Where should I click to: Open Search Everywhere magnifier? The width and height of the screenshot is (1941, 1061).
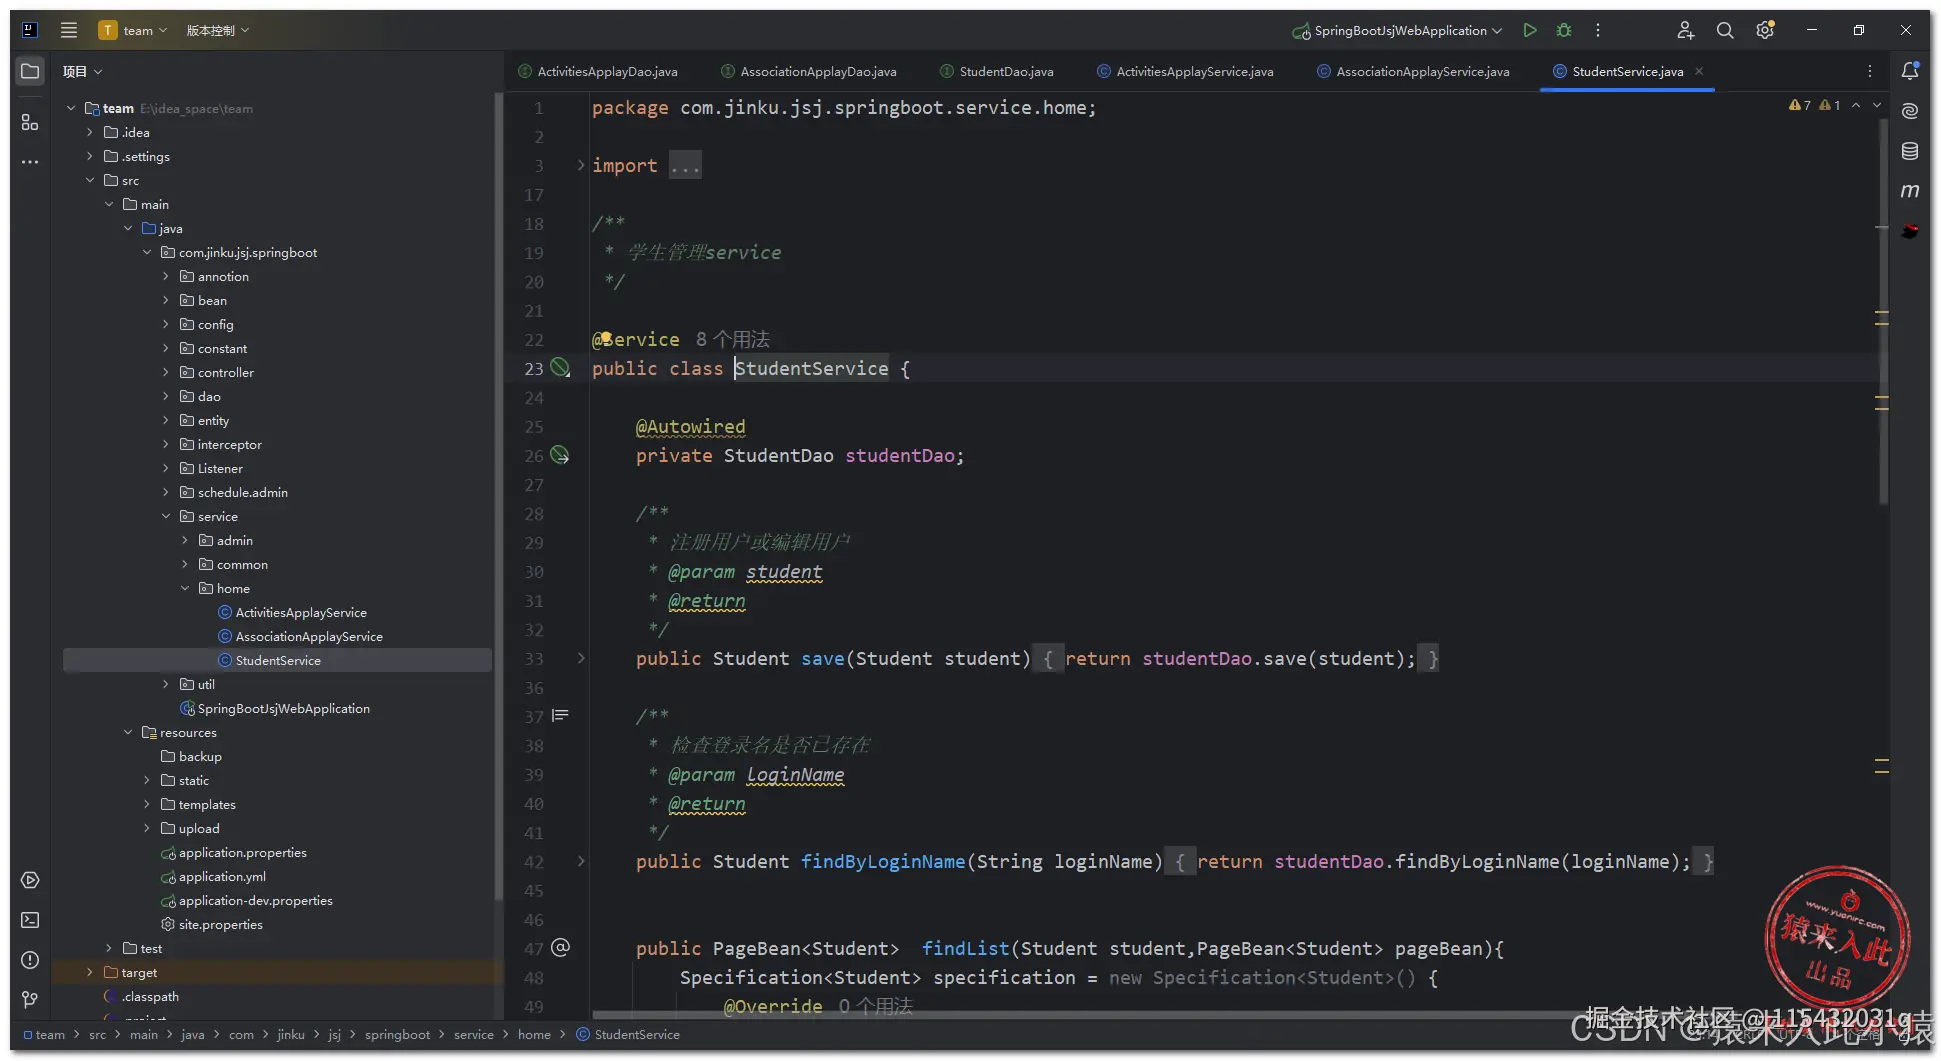(x=1725, y=30)
